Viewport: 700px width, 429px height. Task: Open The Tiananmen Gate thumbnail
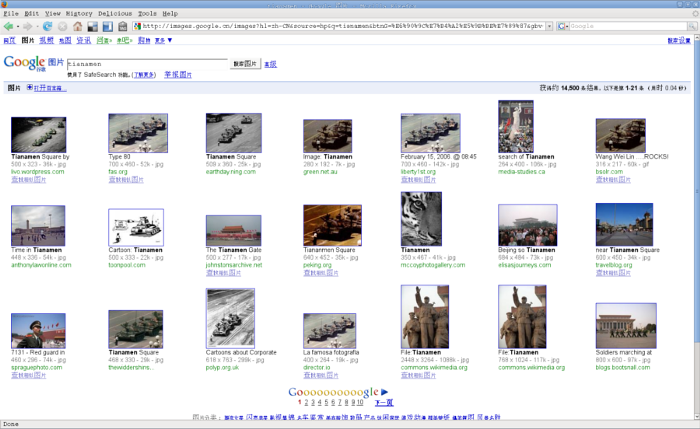tap(233, 230)
